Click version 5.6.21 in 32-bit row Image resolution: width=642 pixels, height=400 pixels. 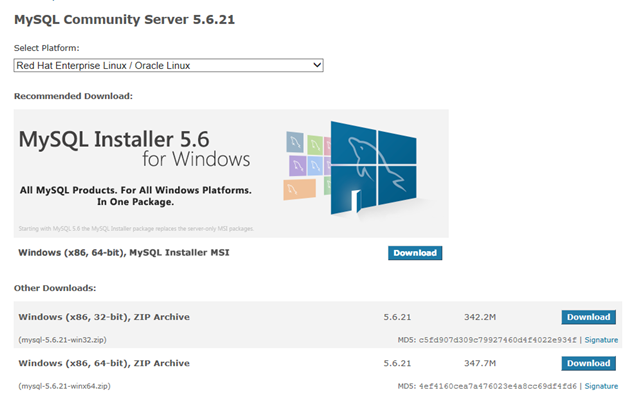(397, 317)
